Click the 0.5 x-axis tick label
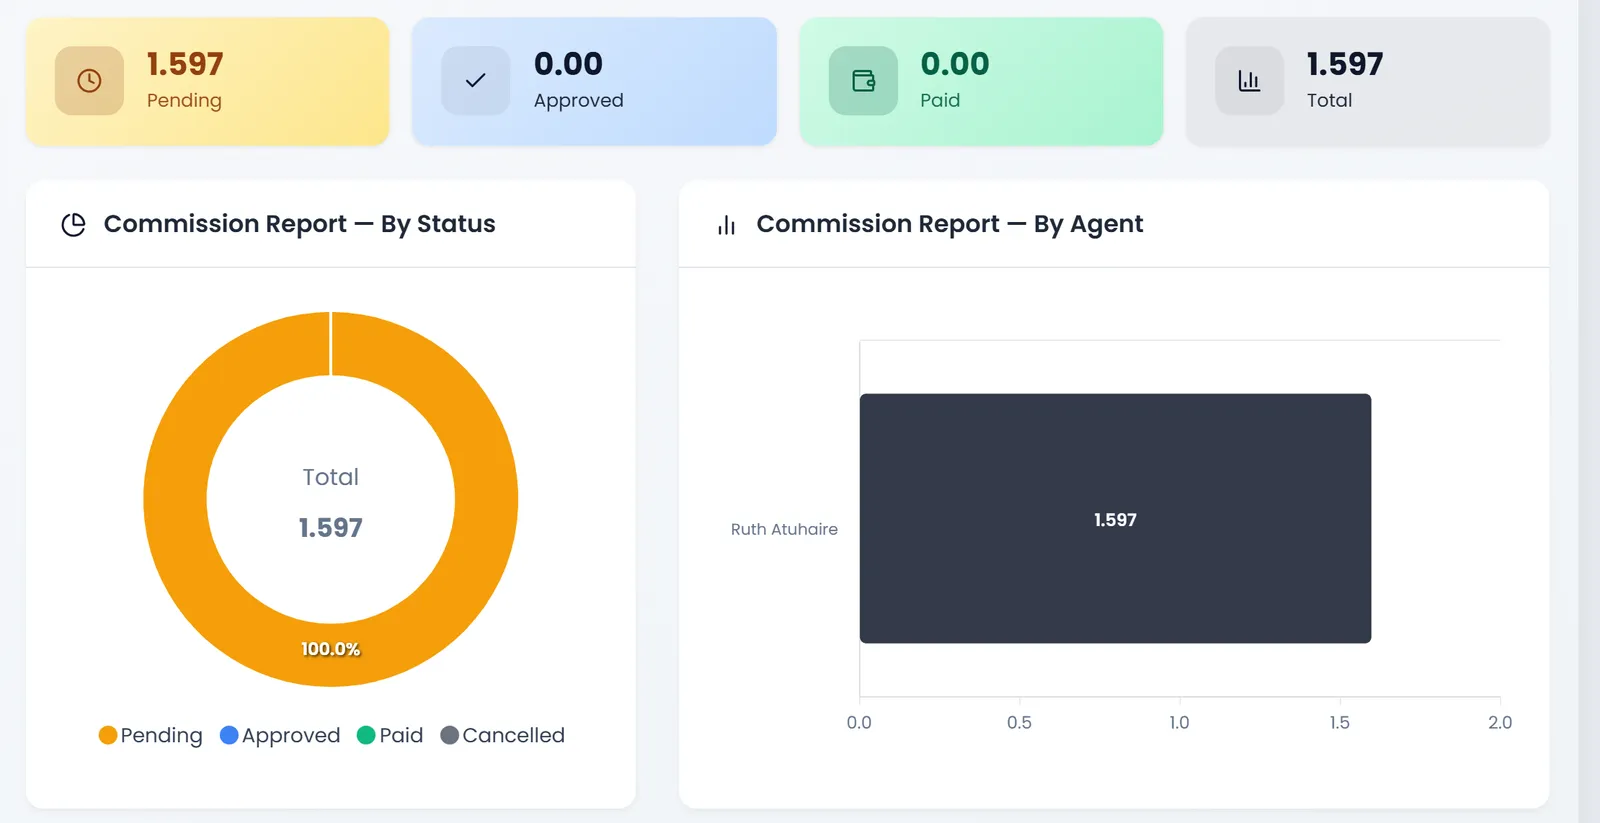 1019,722
